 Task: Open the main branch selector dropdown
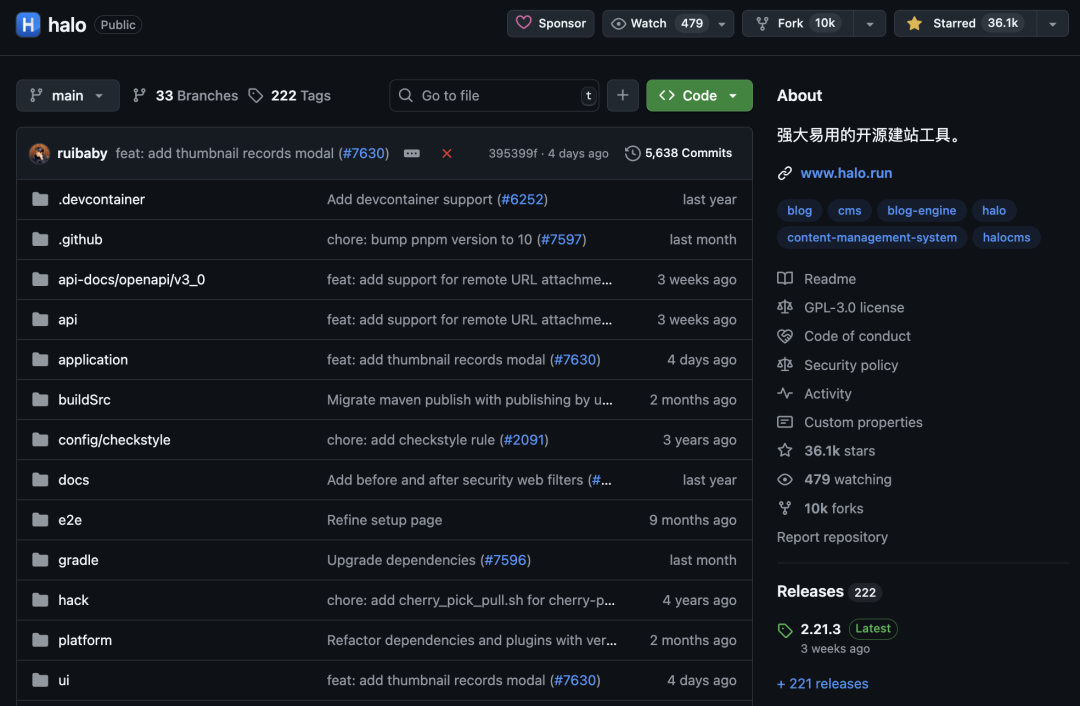pos(68,96)
